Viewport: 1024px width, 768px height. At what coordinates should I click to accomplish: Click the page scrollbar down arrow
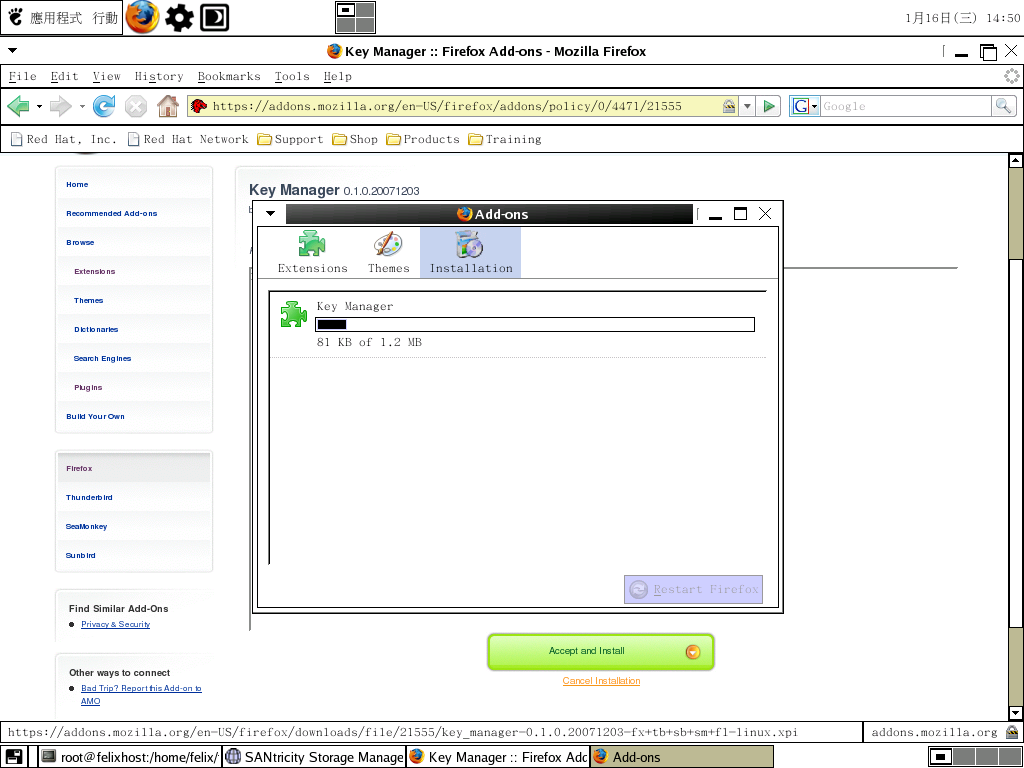pyautogui.click(x=1015, y=712)
